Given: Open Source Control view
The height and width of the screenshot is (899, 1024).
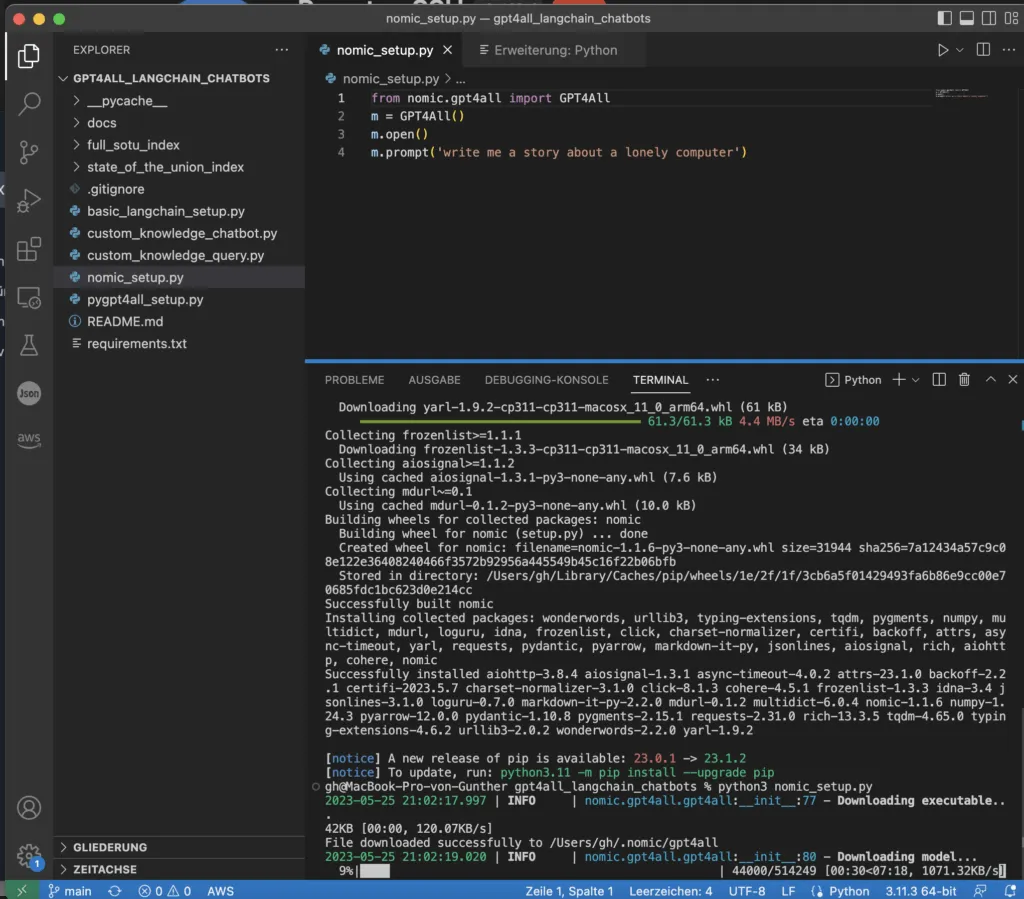Looking at the screenshot, I should (28, 152).
